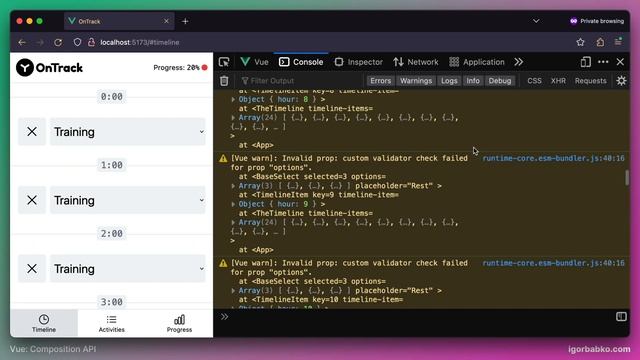This screenshot has width=640, height=360.
Task: Expand the Object { hour: 8 } entry
Action: [233, 99]
